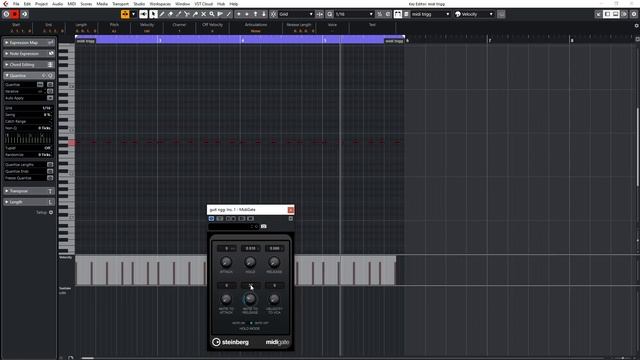Click the MidiGate Release knob
Viewport: 640px width, 360px height.
pyautogui.click(x=274, y=262)
